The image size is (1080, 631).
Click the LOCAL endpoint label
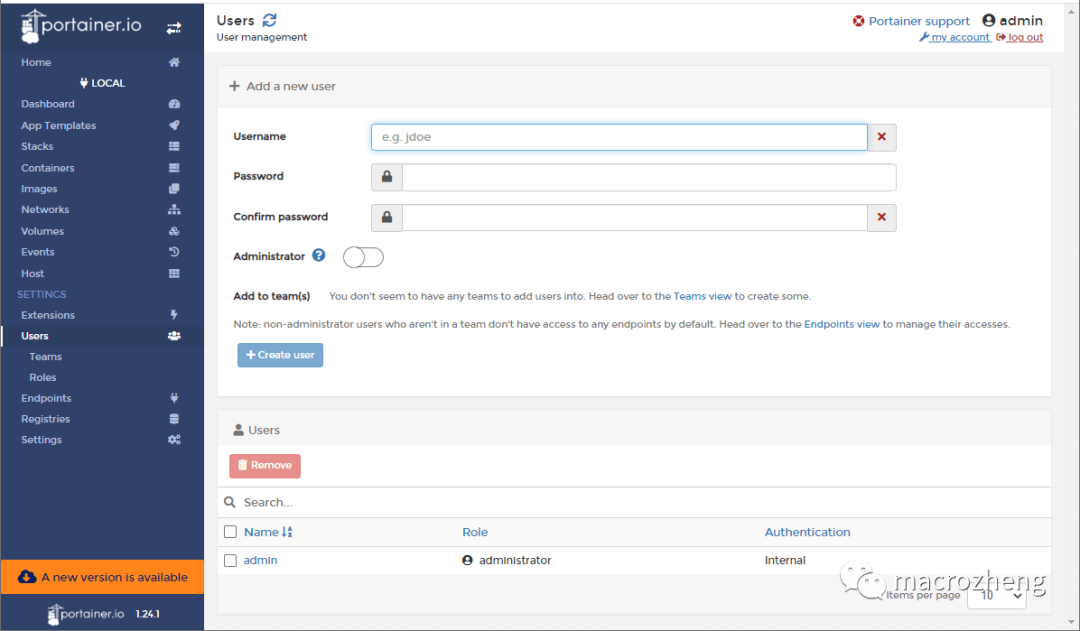coord(102,83)
